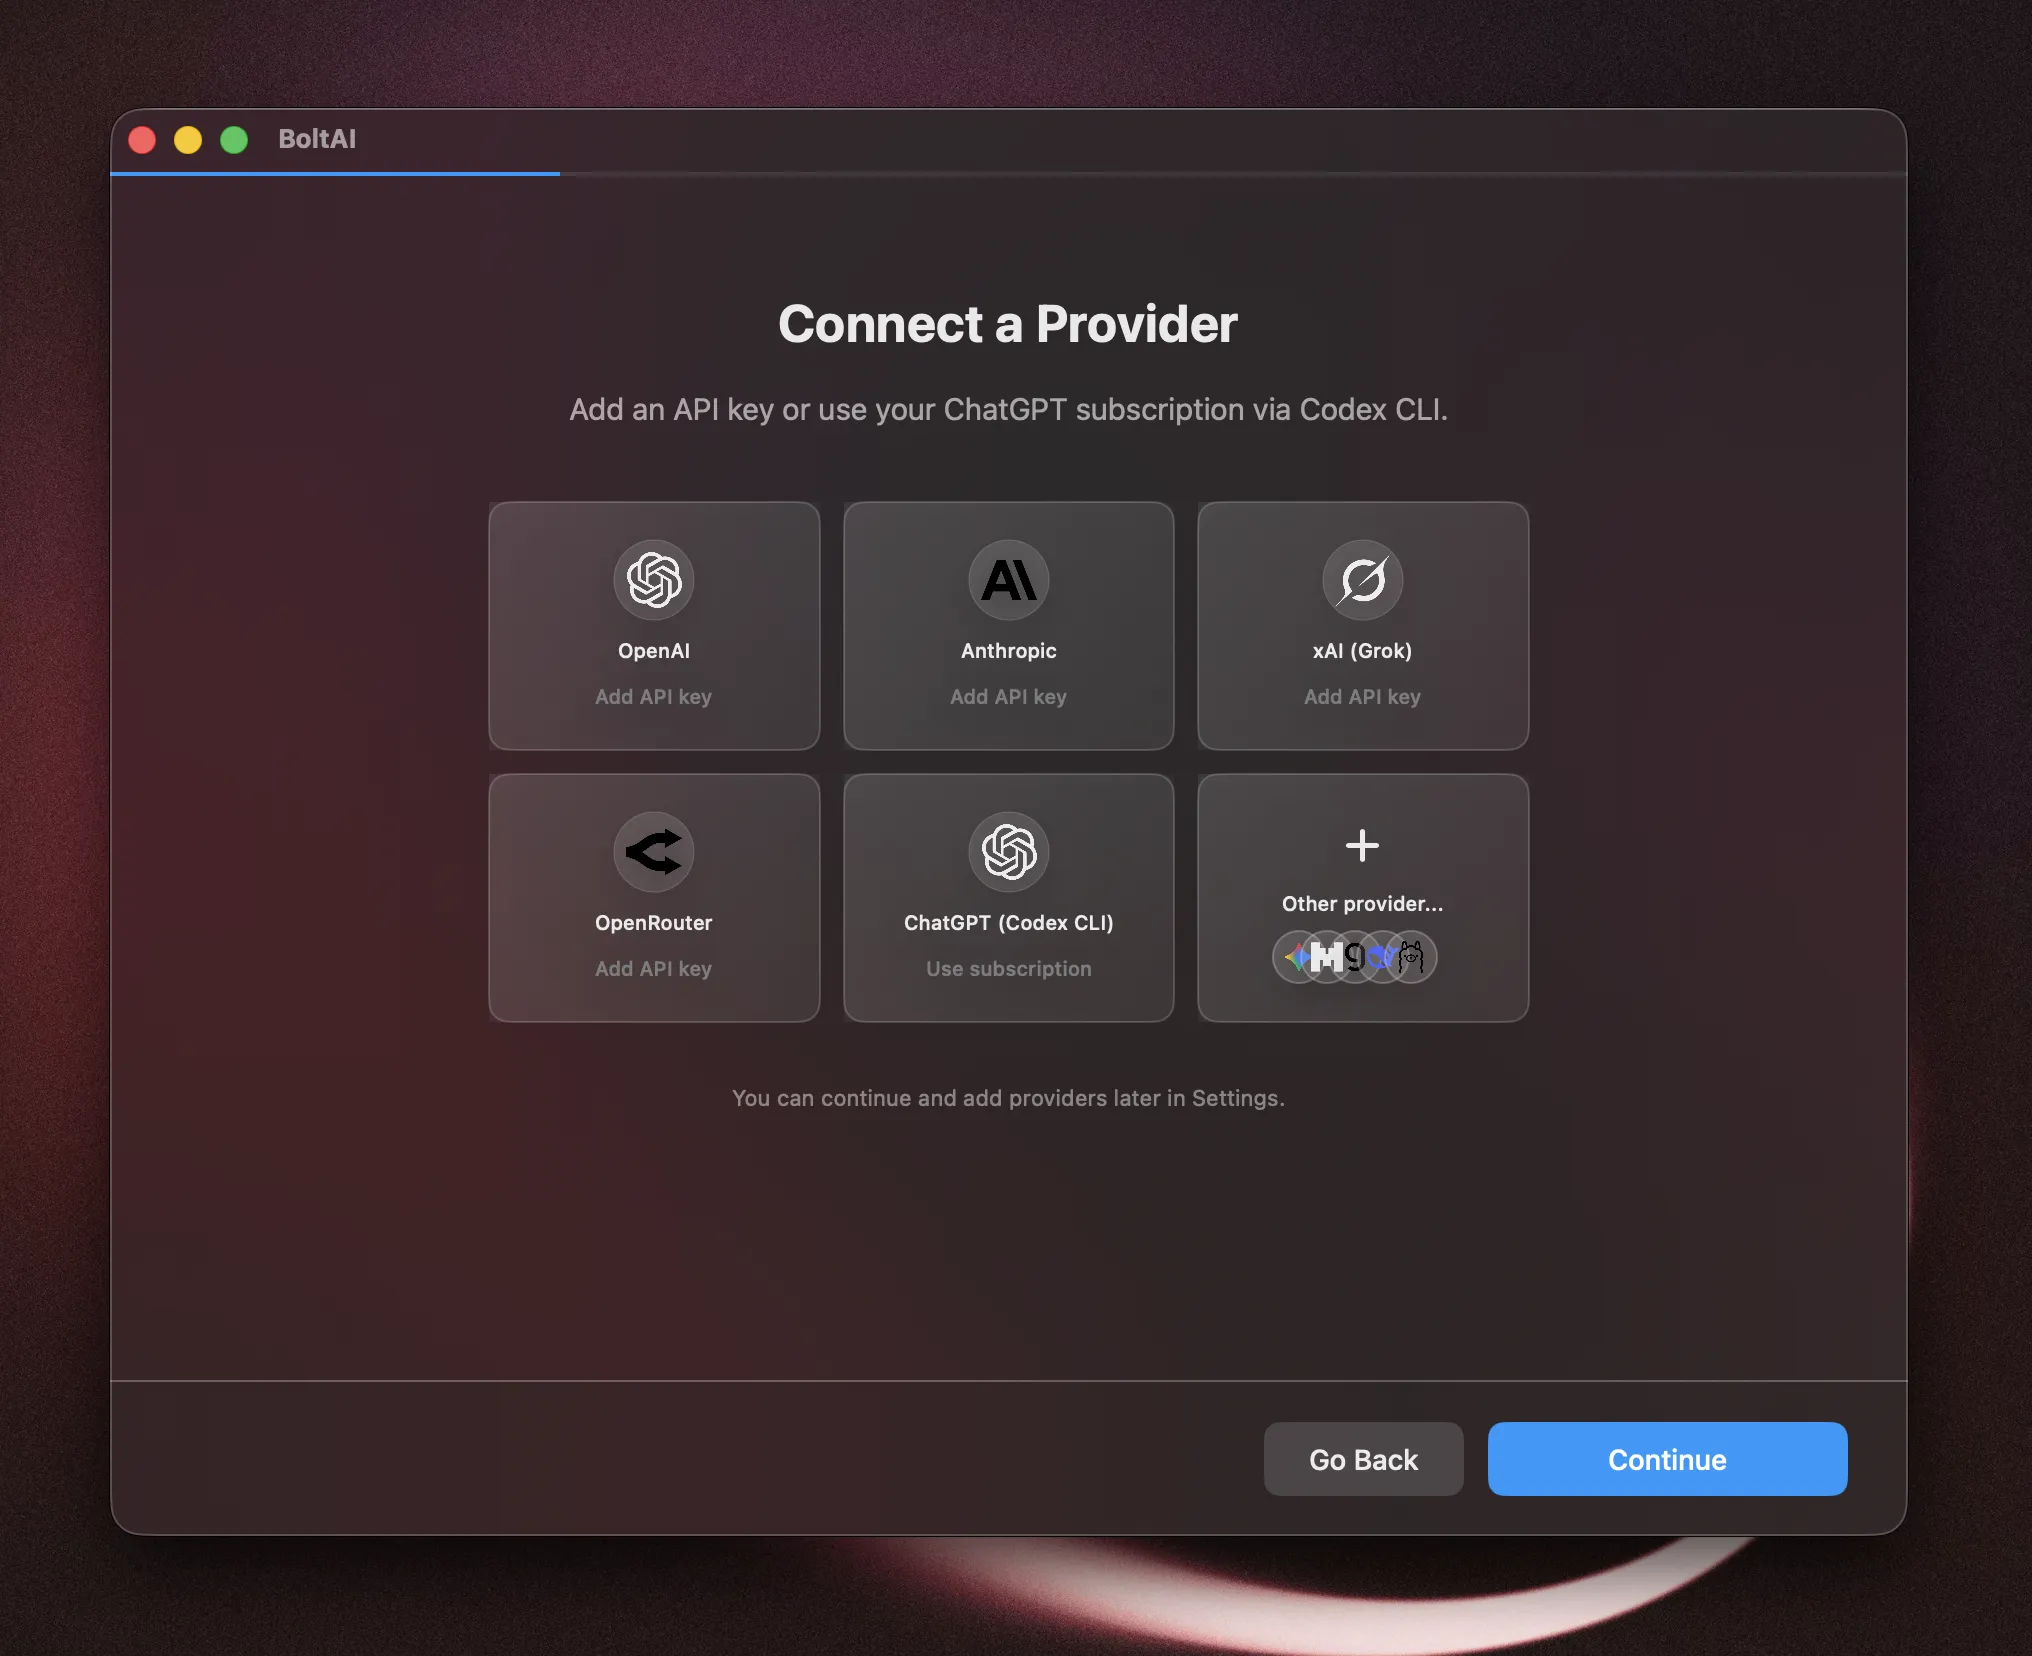Screen dimensions: 2032x1656
Task: Click the Ollama llama icon
Action: tap(1411, 957)
